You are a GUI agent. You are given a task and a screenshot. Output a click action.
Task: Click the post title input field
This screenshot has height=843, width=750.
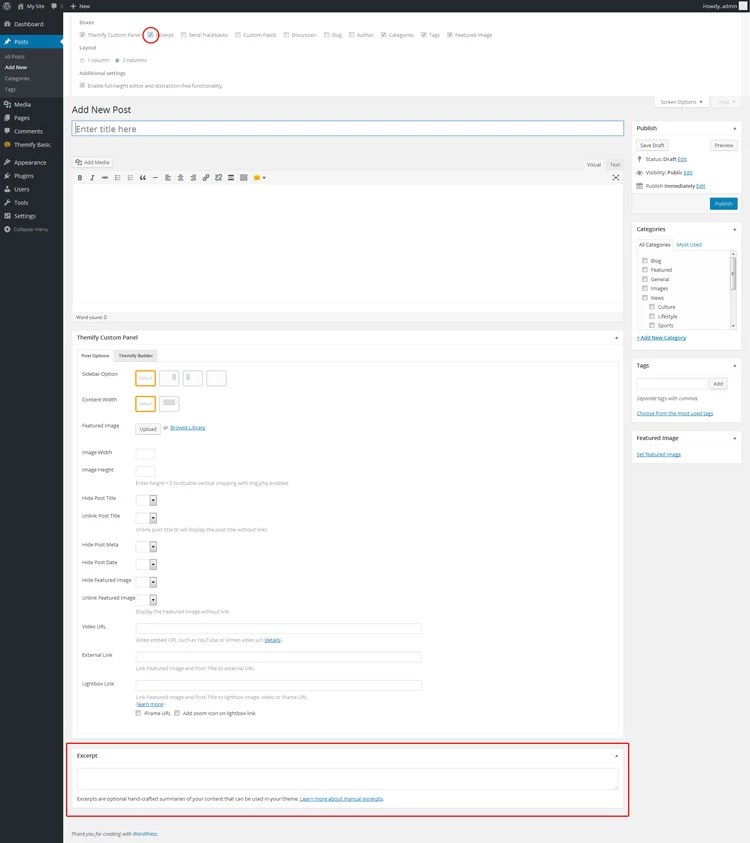tap(348, 128)
